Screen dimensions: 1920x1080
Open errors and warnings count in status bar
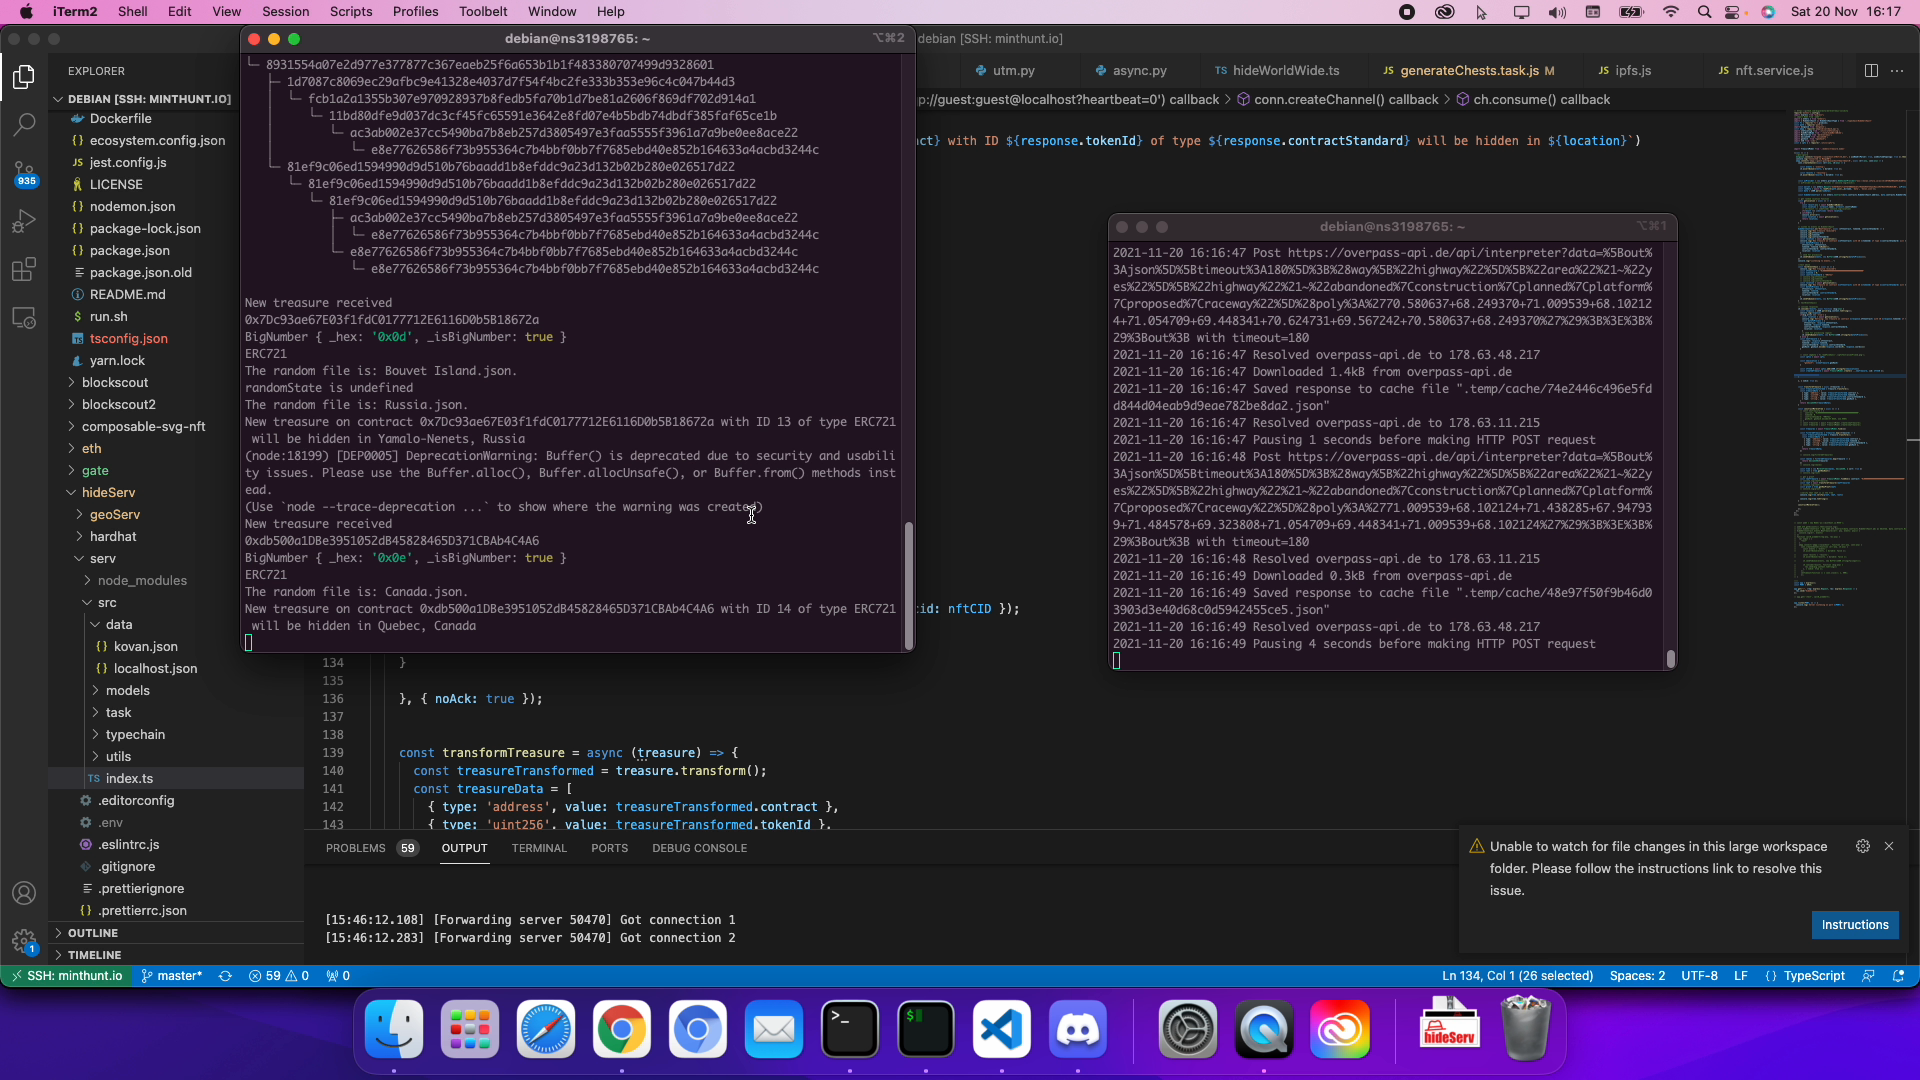279,976
